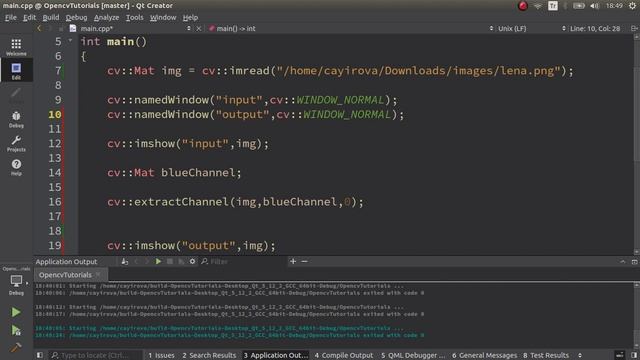The image size is (640, 360).
Task: Open the Welcome mode
Action: click(16, 47)
